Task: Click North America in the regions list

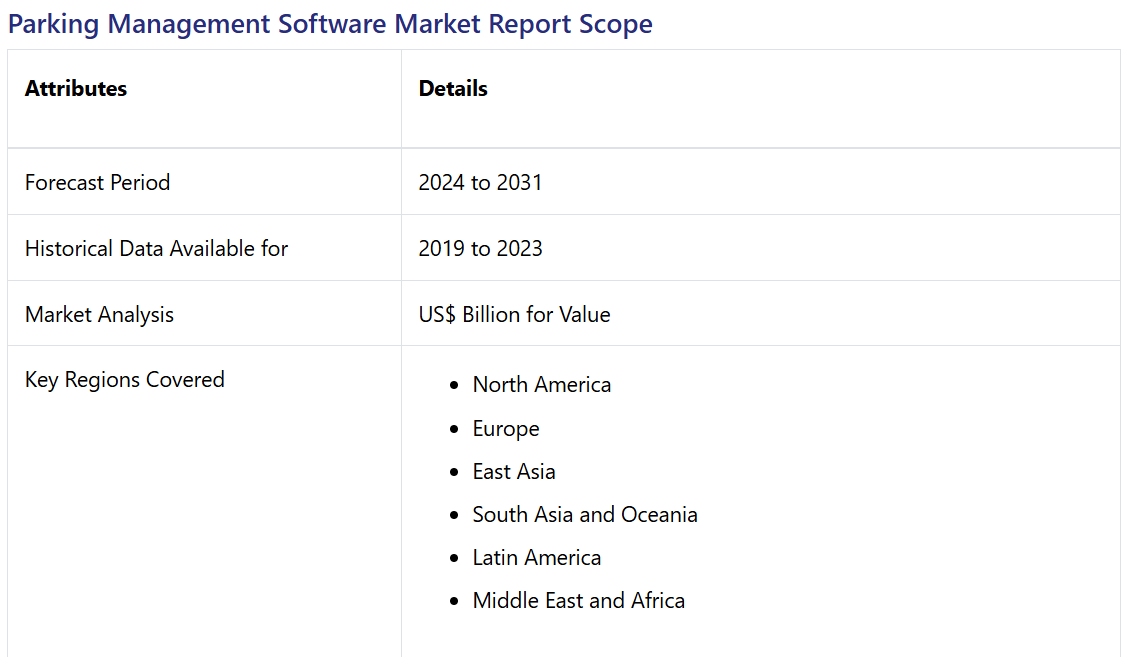Action: point(541,385)
